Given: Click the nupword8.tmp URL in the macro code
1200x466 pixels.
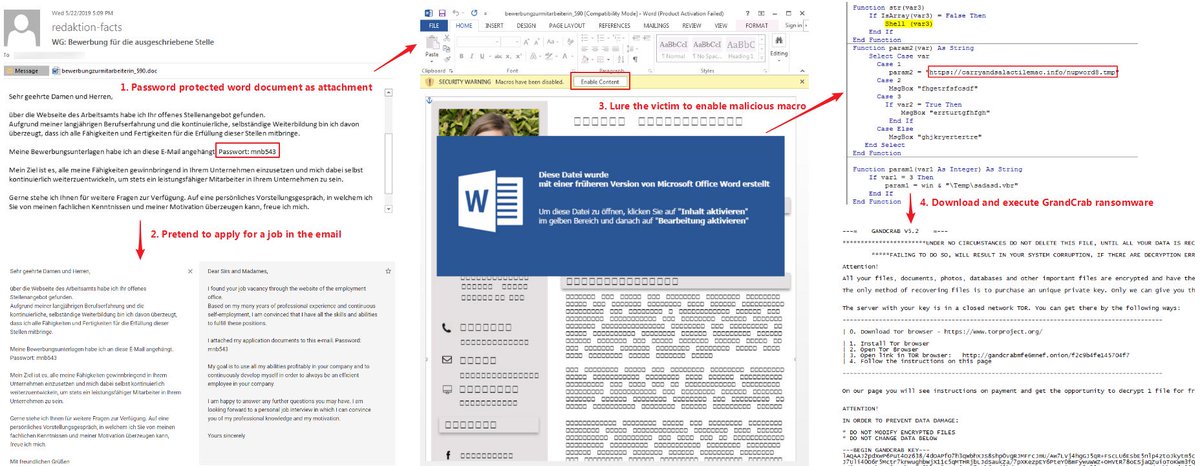Looking at the screenshot, I should (1022, 72).
